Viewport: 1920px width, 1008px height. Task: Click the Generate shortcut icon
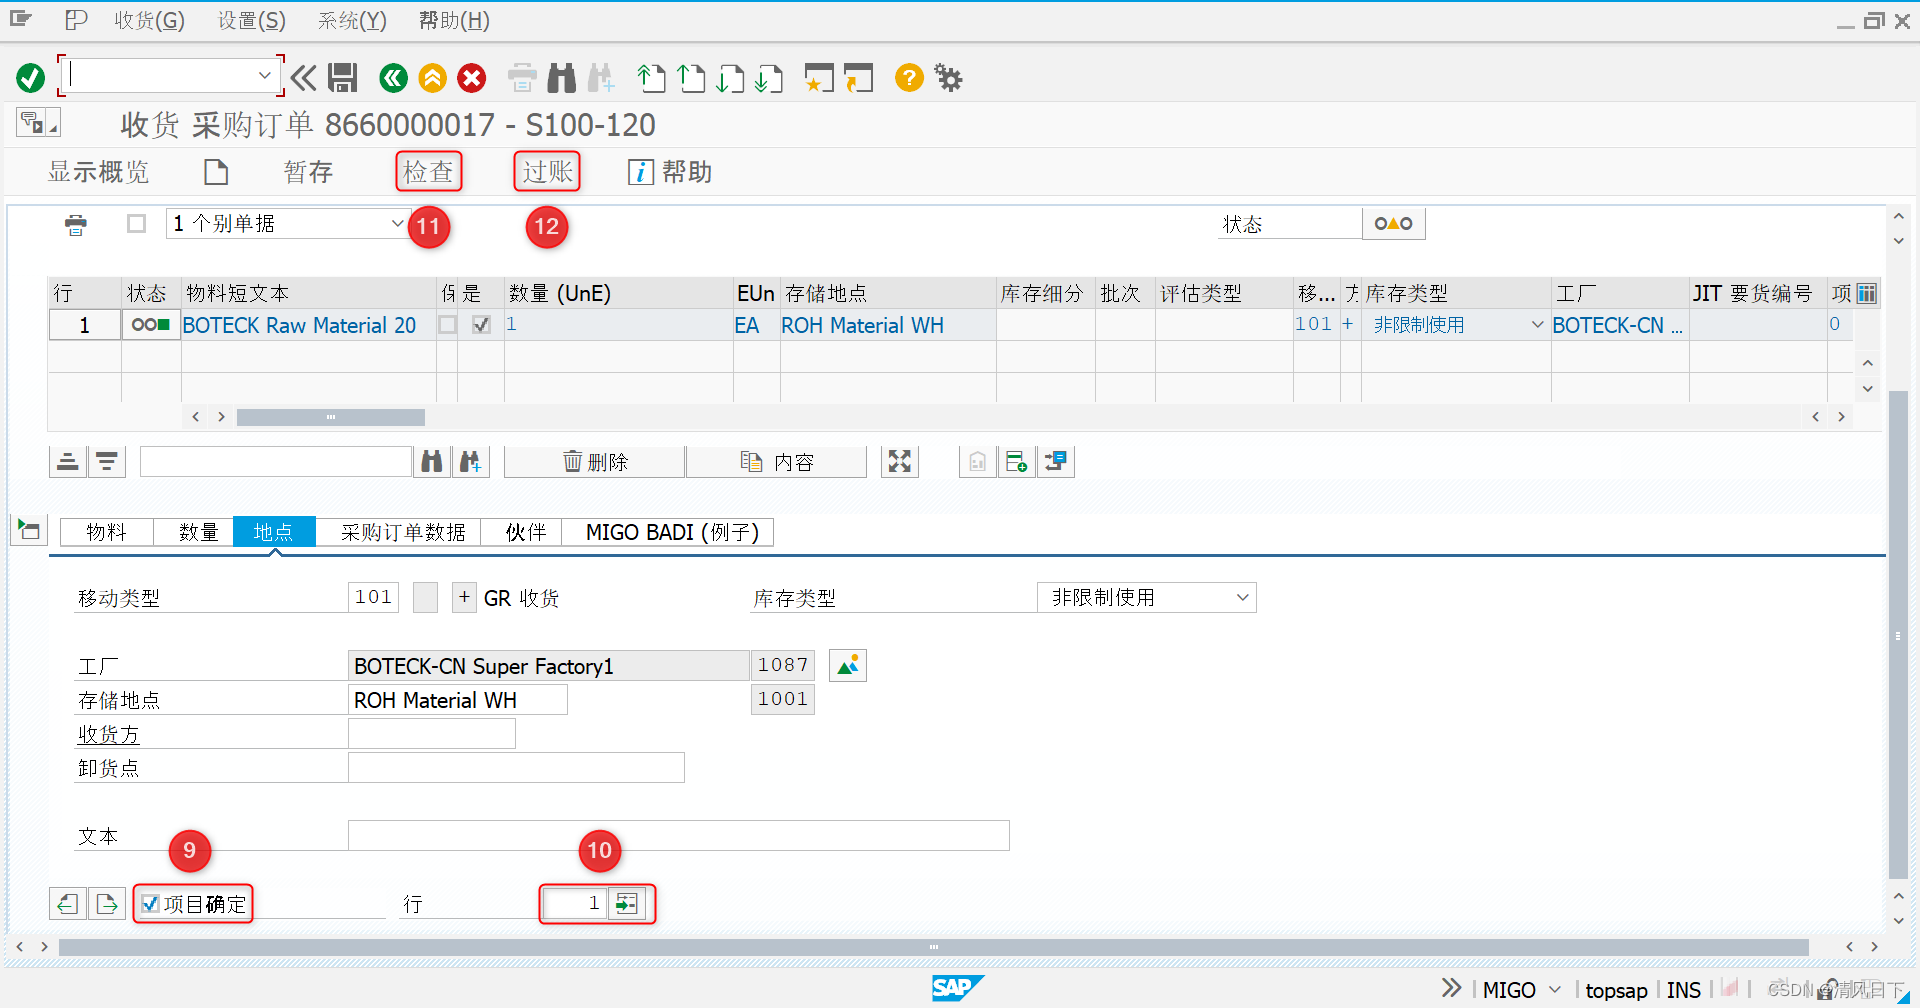pyautogui.click(x=858, y=77)
